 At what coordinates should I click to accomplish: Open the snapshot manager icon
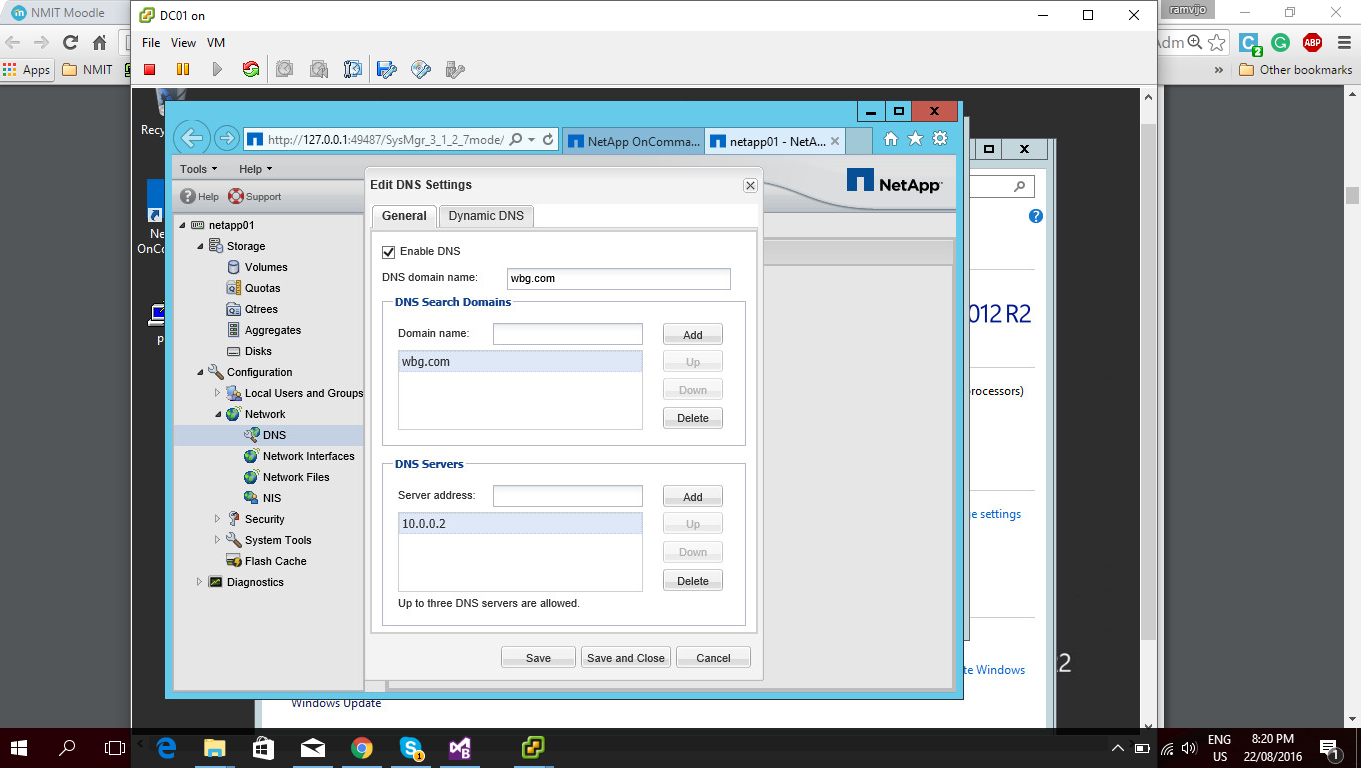[x=352, y=69]
